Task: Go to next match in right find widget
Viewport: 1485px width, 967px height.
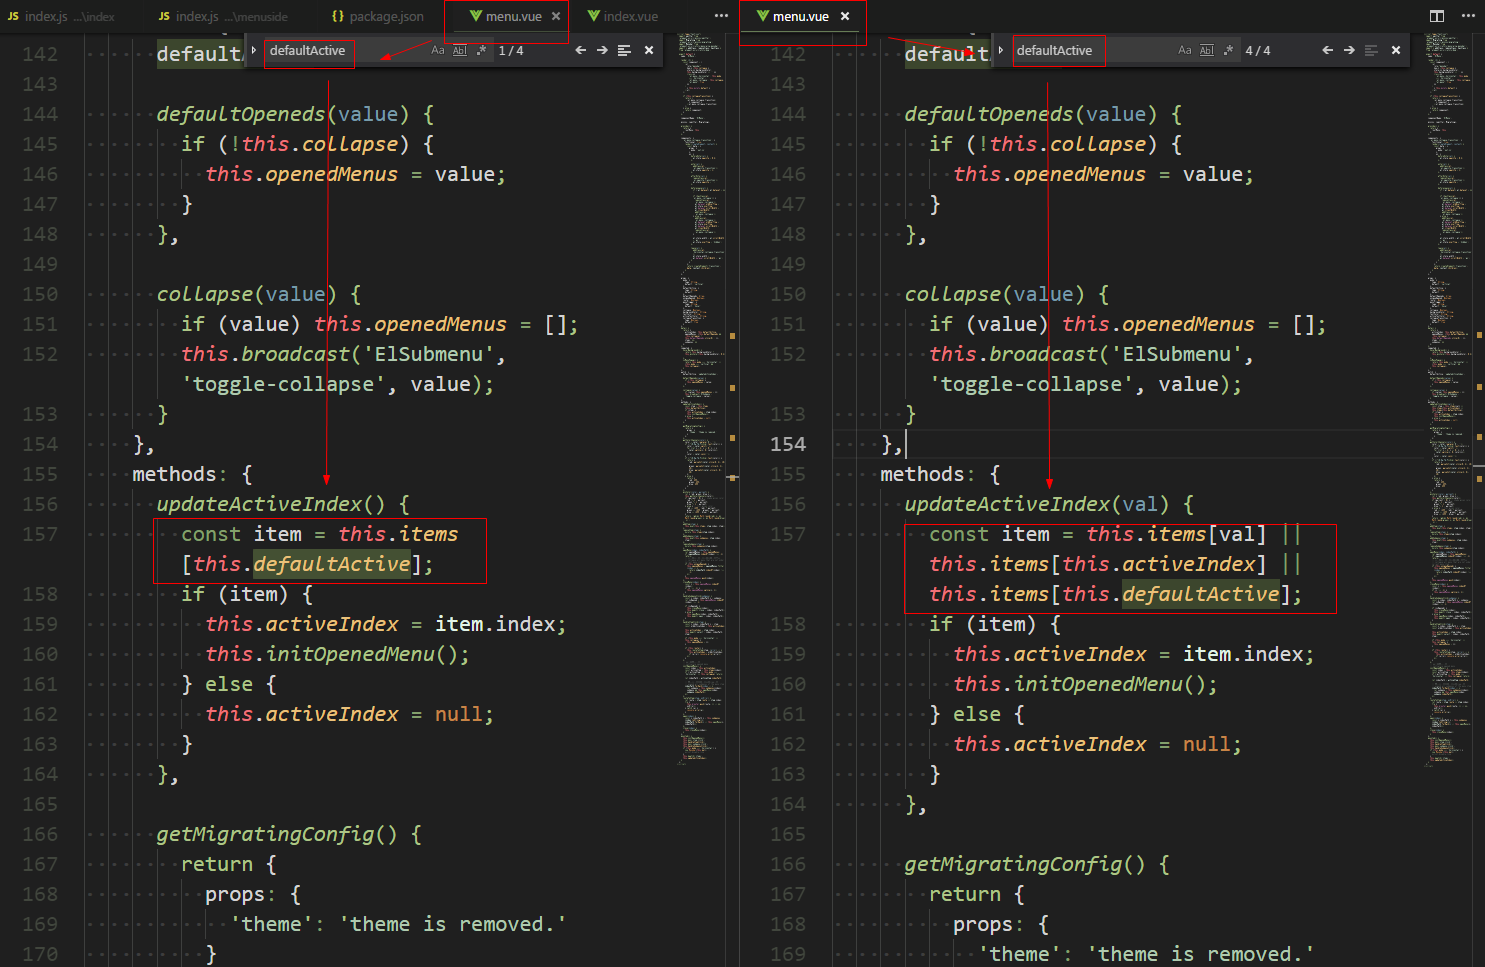Action: pyautogui.click(x=1349, y=50)
